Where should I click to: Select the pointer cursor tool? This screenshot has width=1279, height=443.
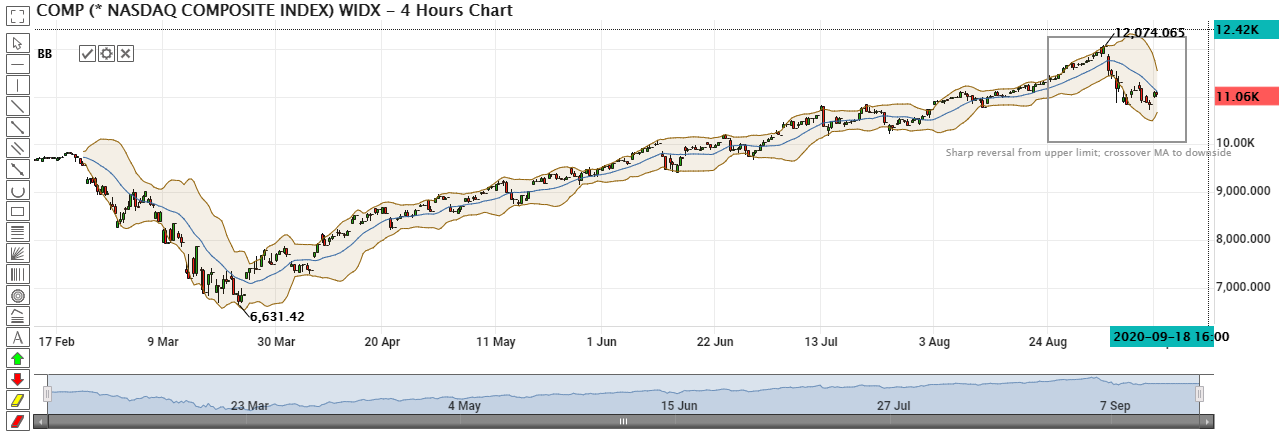[x=17, y=43]
